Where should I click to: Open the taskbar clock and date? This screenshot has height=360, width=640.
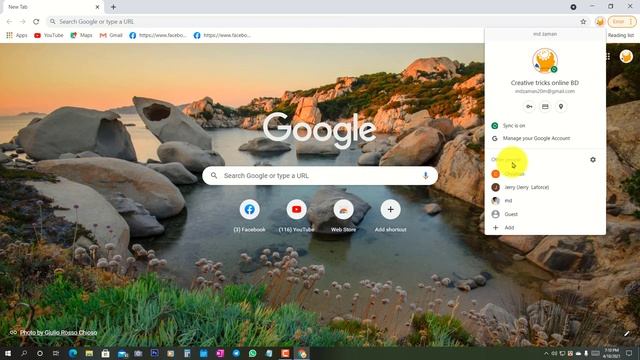tap(611, 353)
